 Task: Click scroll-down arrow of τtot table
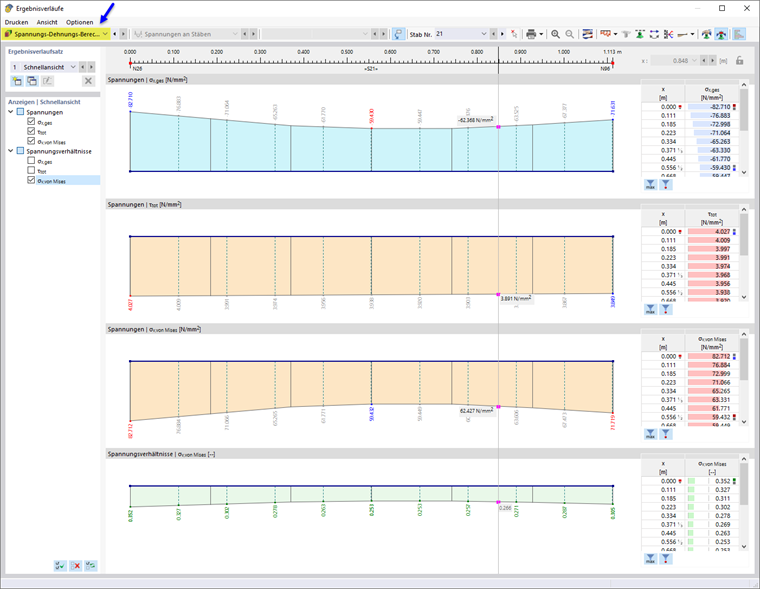pyautogui.click(x=744, y=297)
